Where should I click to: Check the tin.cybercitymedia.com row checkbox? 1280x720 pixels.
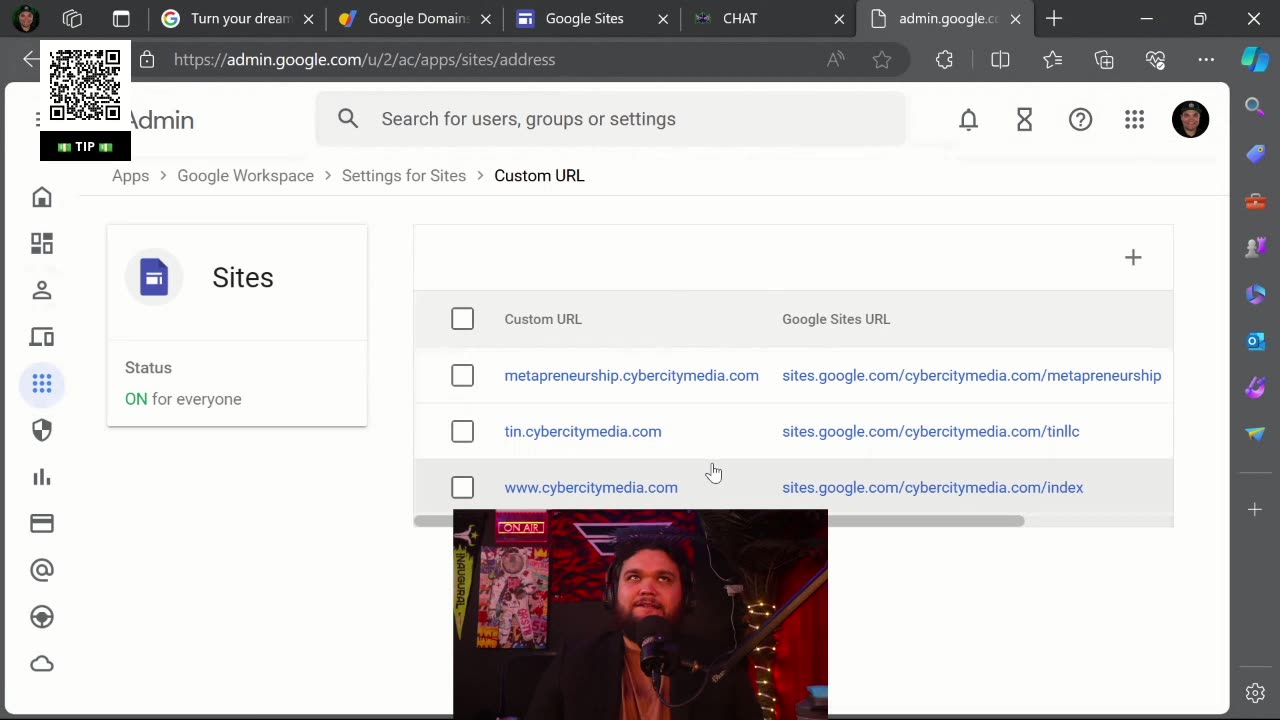pos(462,431)
